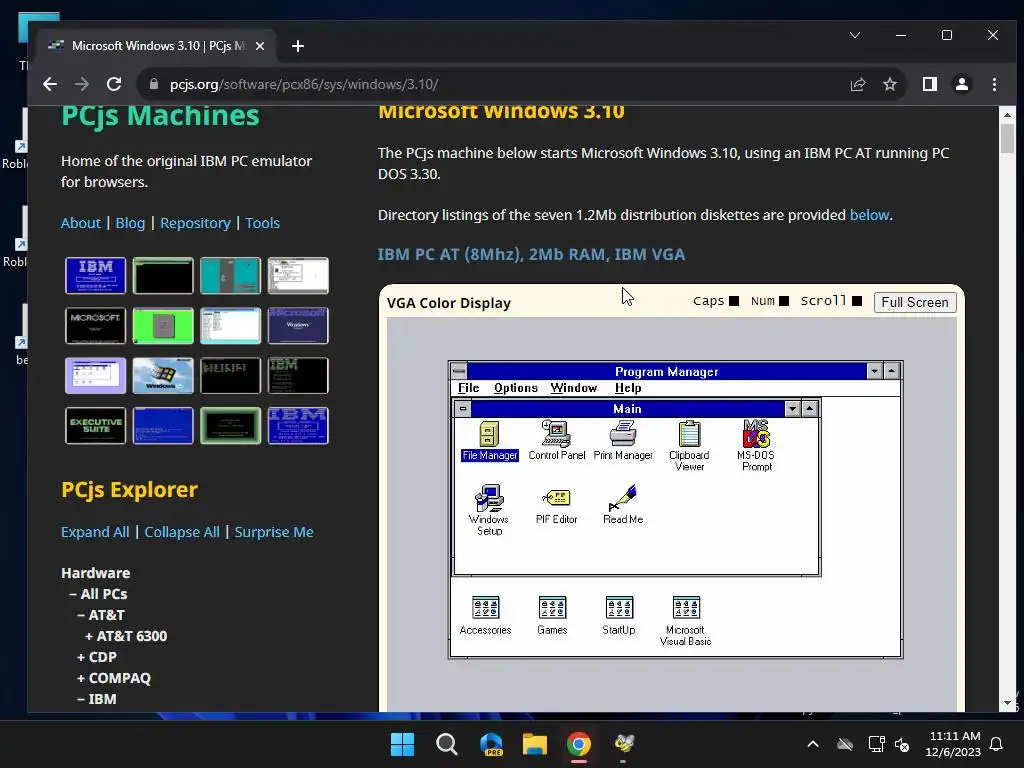Image resolution: width=1024 pixels, height=768 pixels.
Task: Collapse the All PCs tree node
Action: tap(98, 594)
